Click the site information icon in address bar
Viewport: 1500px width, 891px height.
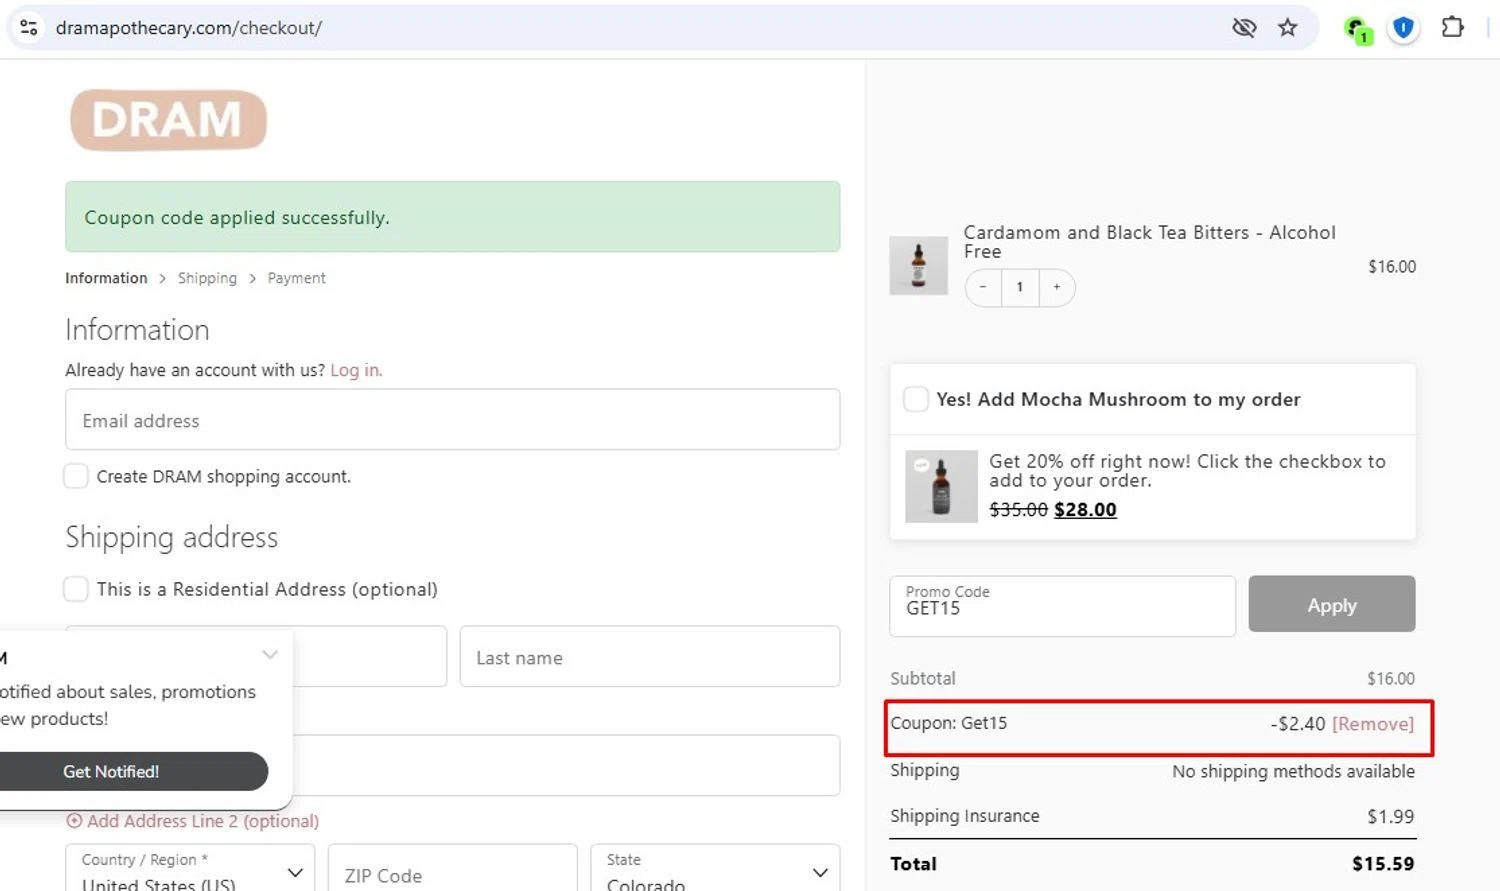tap(29, 28)
